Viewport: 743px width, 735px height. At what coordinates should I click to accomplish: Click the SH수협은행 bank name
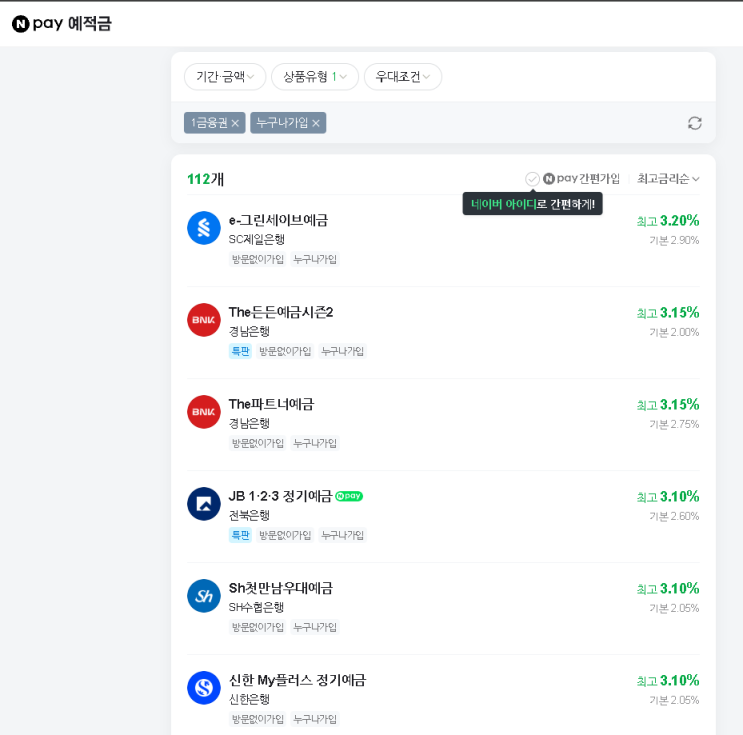256,607
